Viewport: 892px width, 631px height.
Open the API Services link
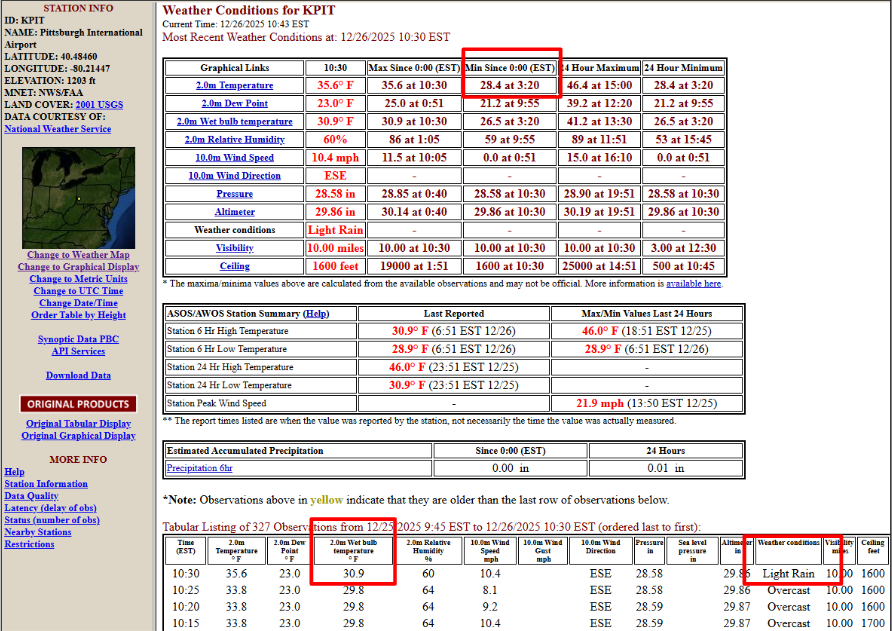point(79,351)
